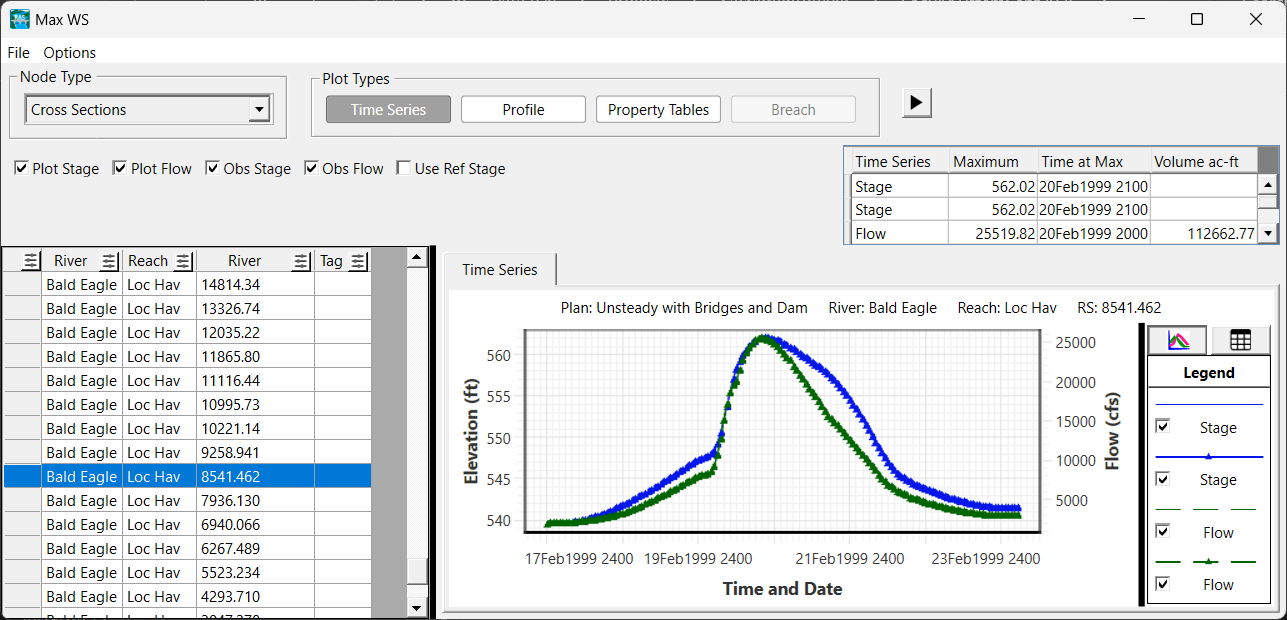This screenshot has width=1287, height=620.
Task: Open filter icon on Tag column header
Action: (x=358, y=261)
